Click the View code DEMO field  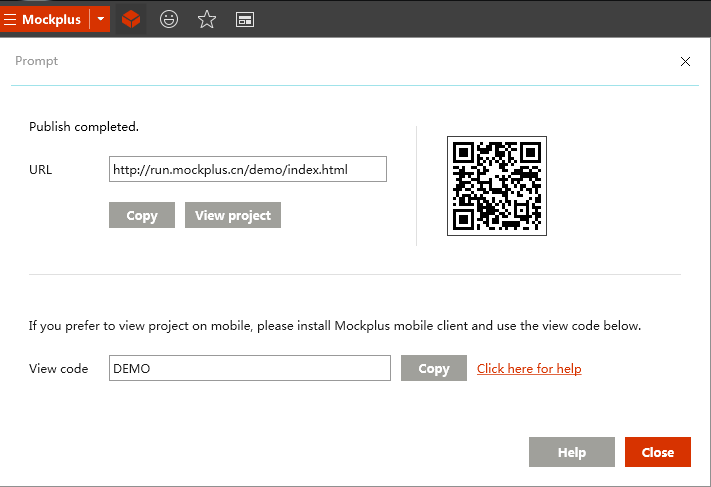(250, 368)
